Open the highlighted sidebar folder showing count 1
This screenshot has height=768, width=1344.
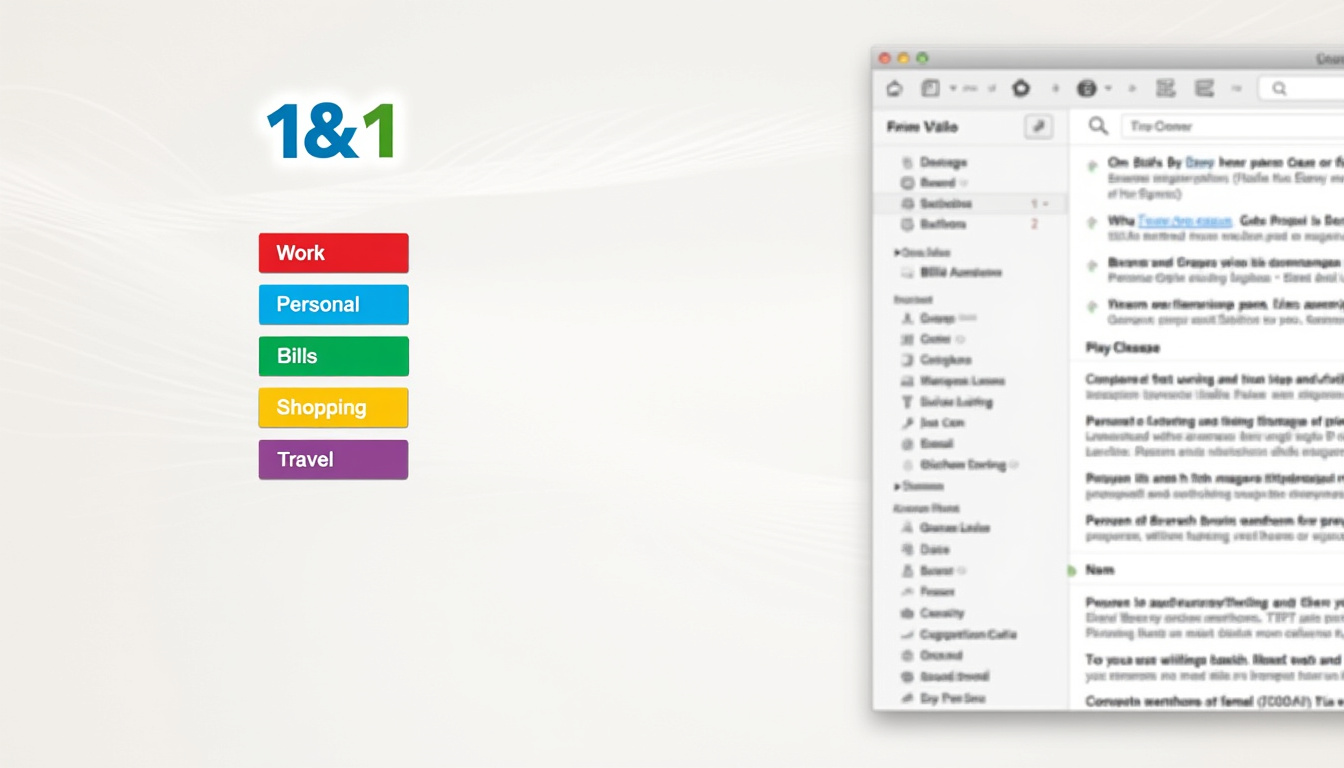(x=971, y=204)
